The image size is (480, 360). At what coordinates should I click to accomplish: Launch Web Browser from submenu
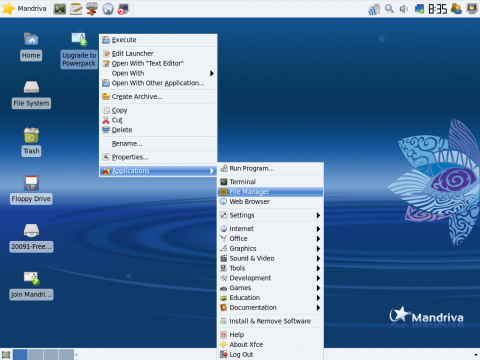tap(270, 202)
